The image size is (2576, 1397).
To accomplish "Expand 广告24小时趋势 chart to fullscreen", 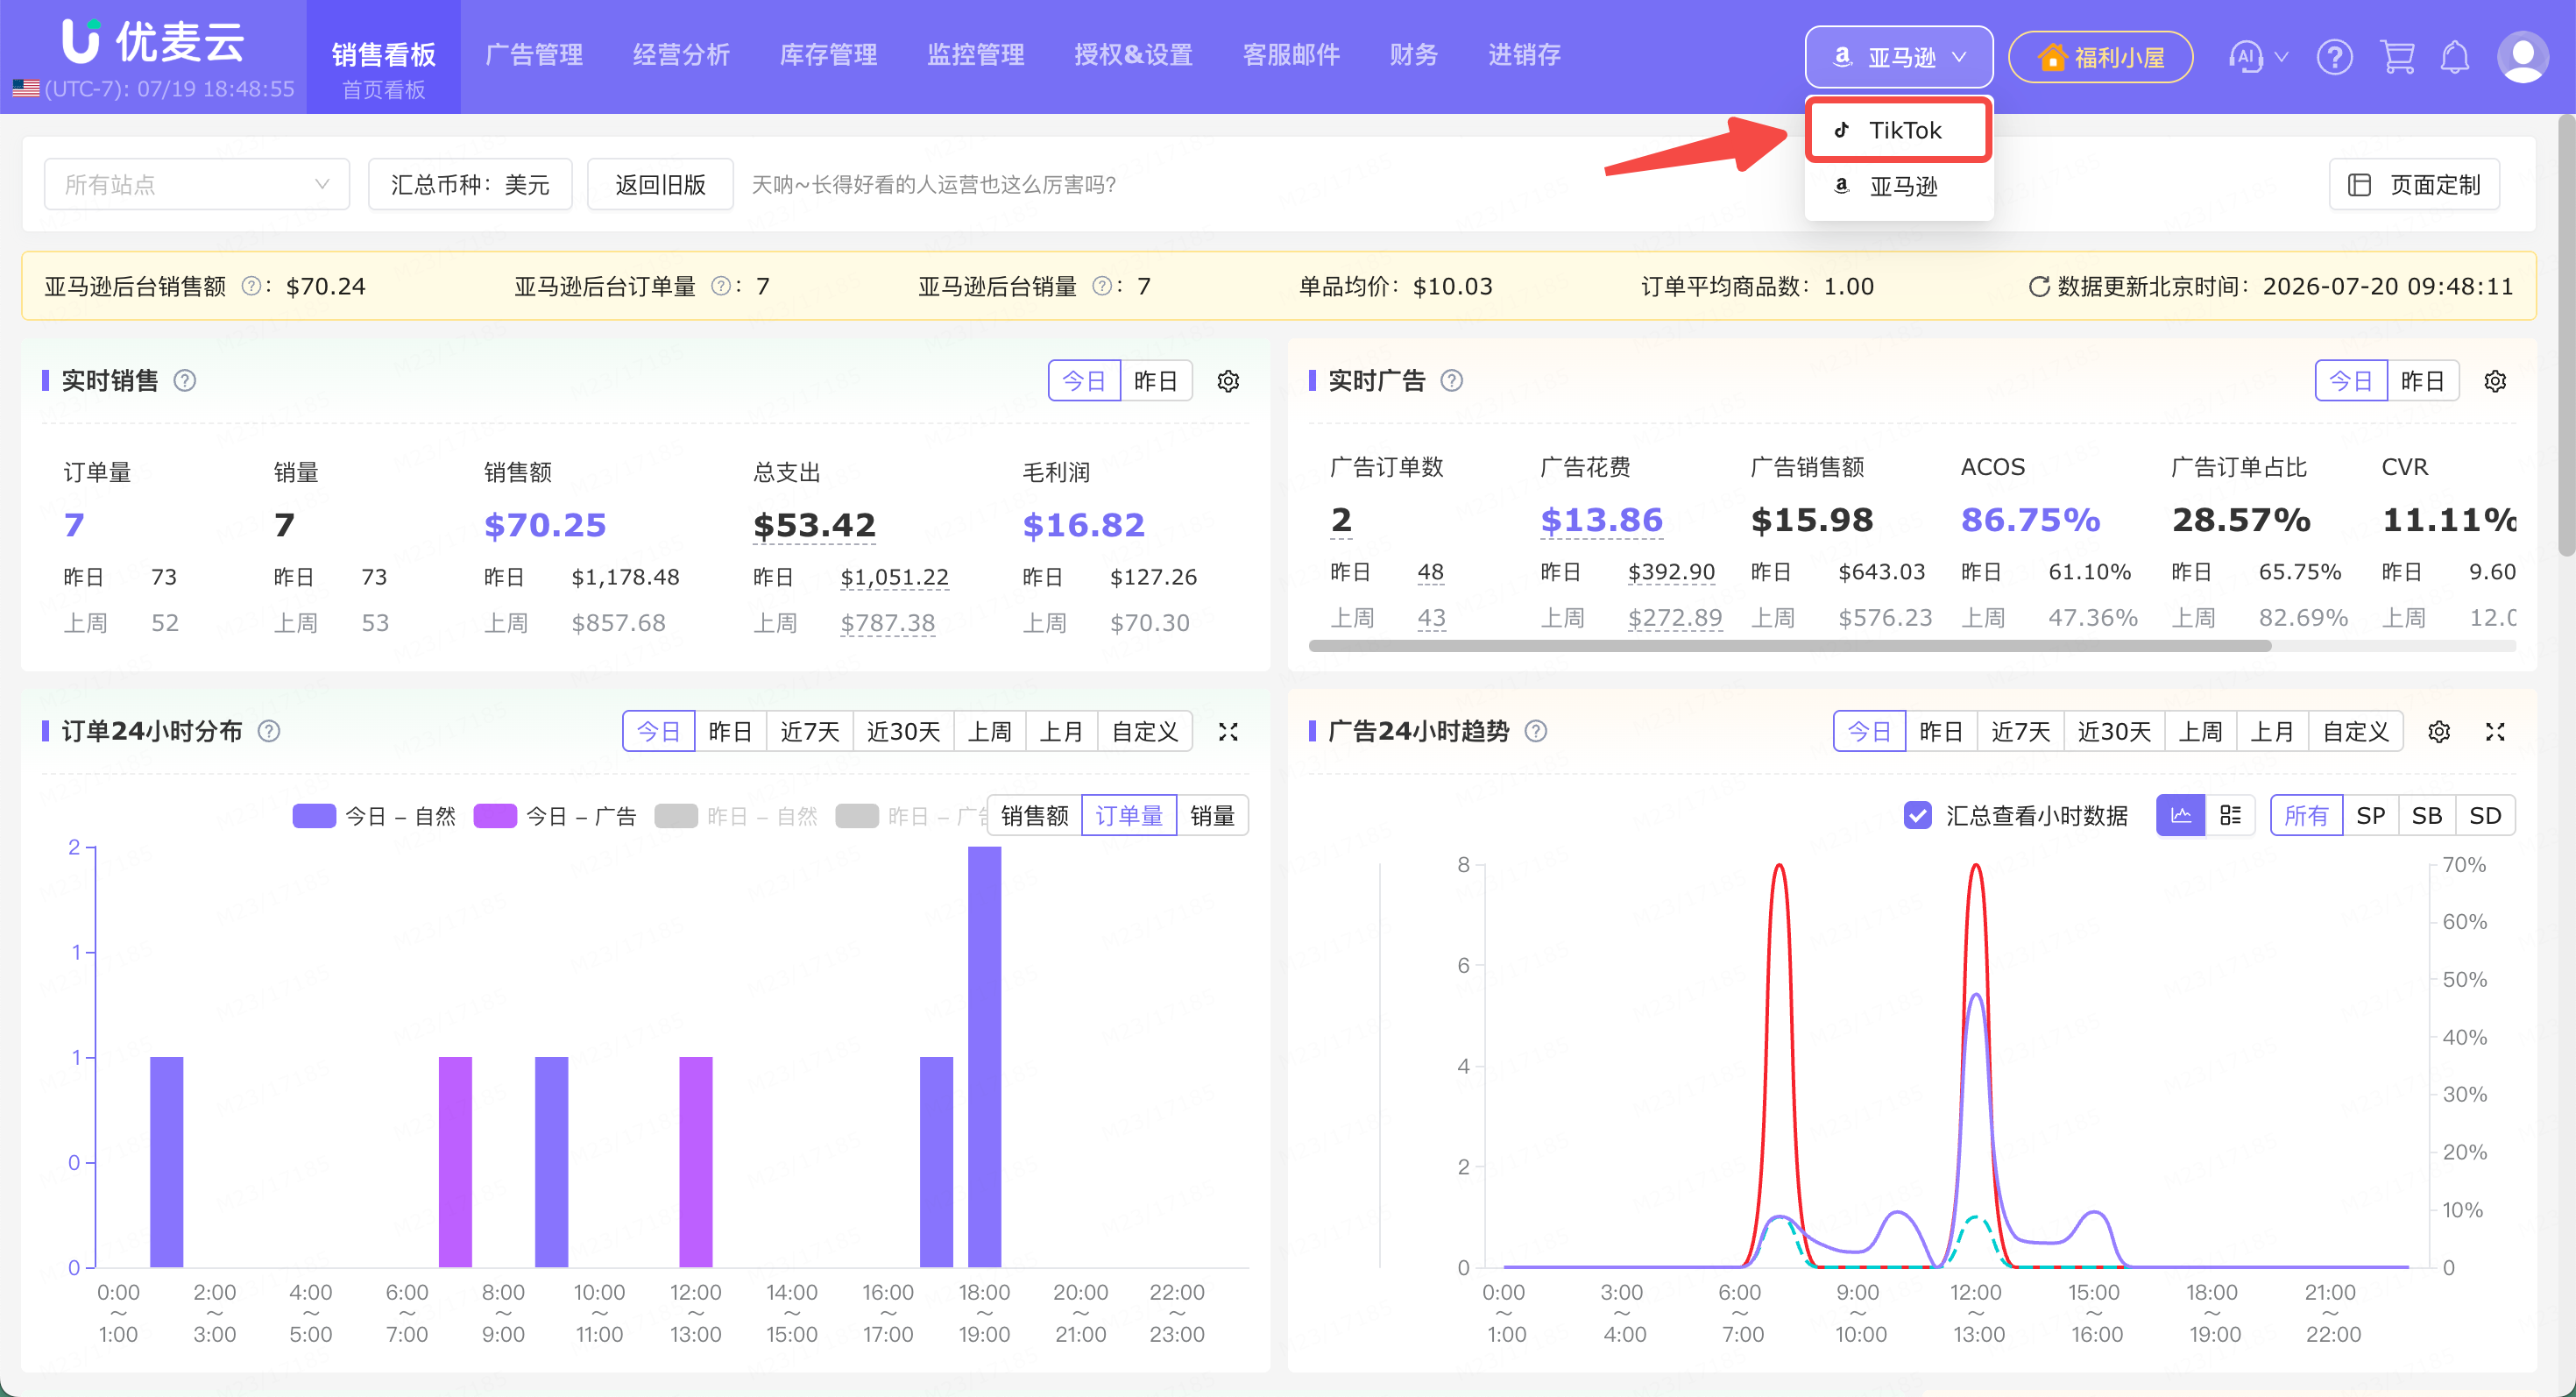I will [2495, 732].
